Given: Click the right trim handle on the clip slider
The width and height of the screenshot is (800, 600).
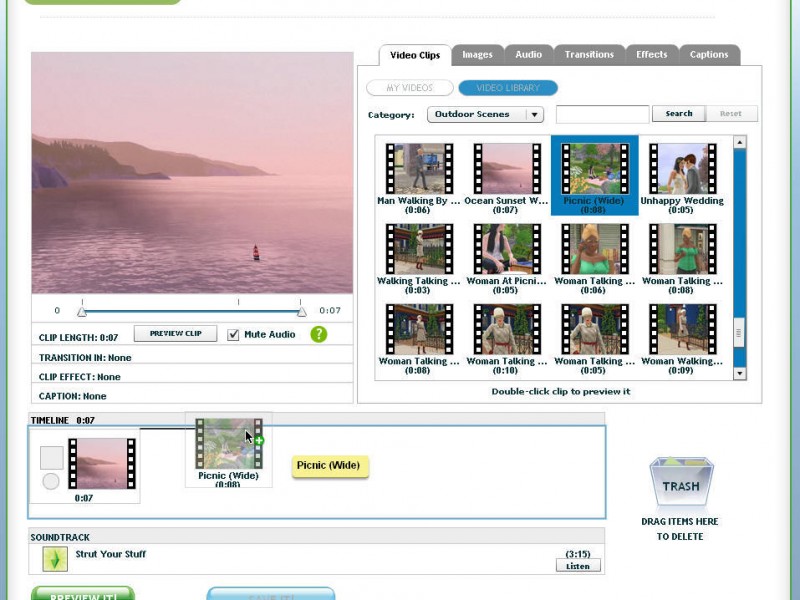Looking at the screenshot, I should click(x=302, y=311).
